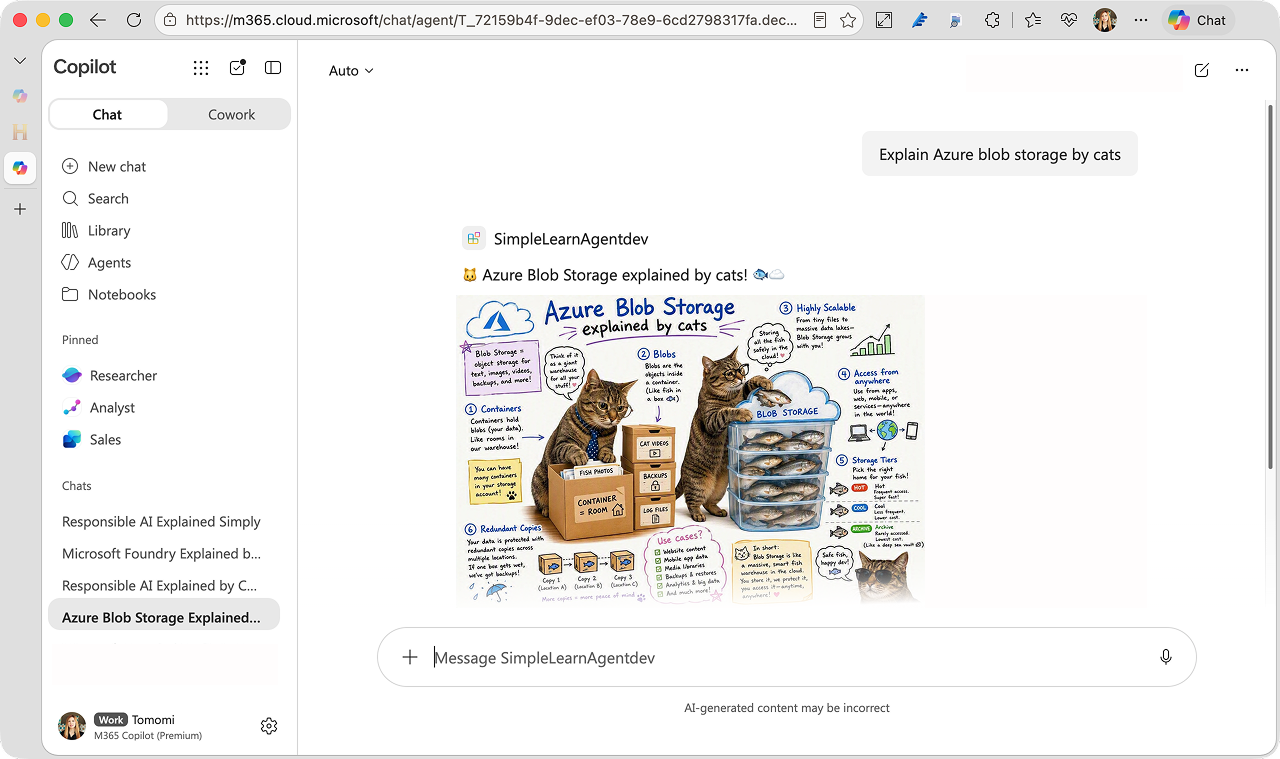This screenshot has width=1280, height=759.
Task: Open the Azure Blob Storage cats infographic
Action: click(x=690, y=449)
